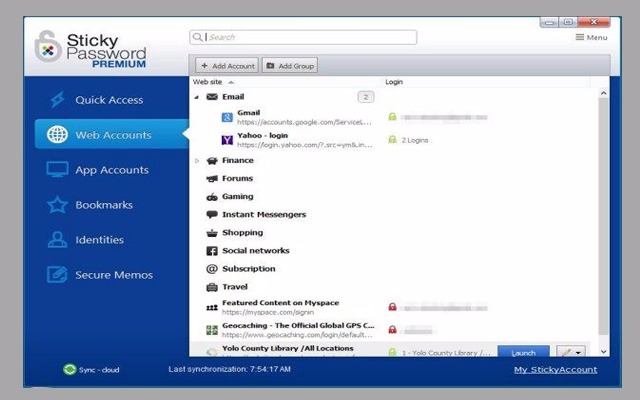The width and height of the screenshot is (640, 400).
Task: Open the edit pencil dropdown
Action: tap(571, 352)
